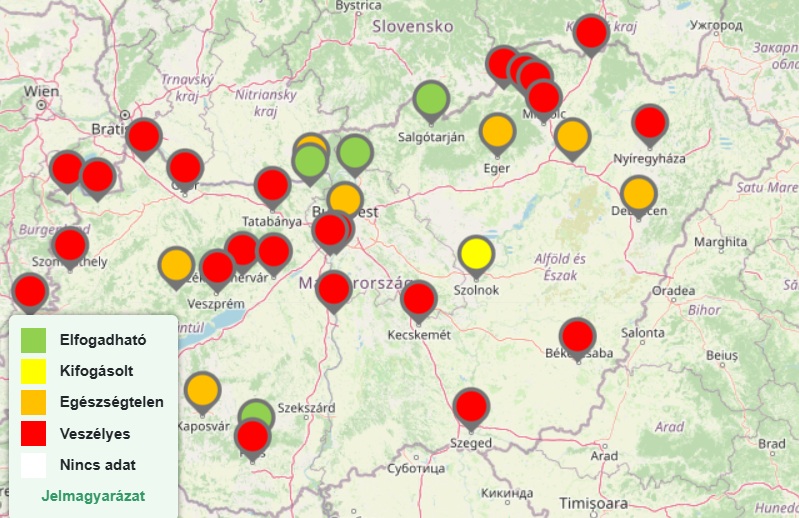Click the Oradea city label
This screenshot has width=799, height=518.
[x=674, y=291]
